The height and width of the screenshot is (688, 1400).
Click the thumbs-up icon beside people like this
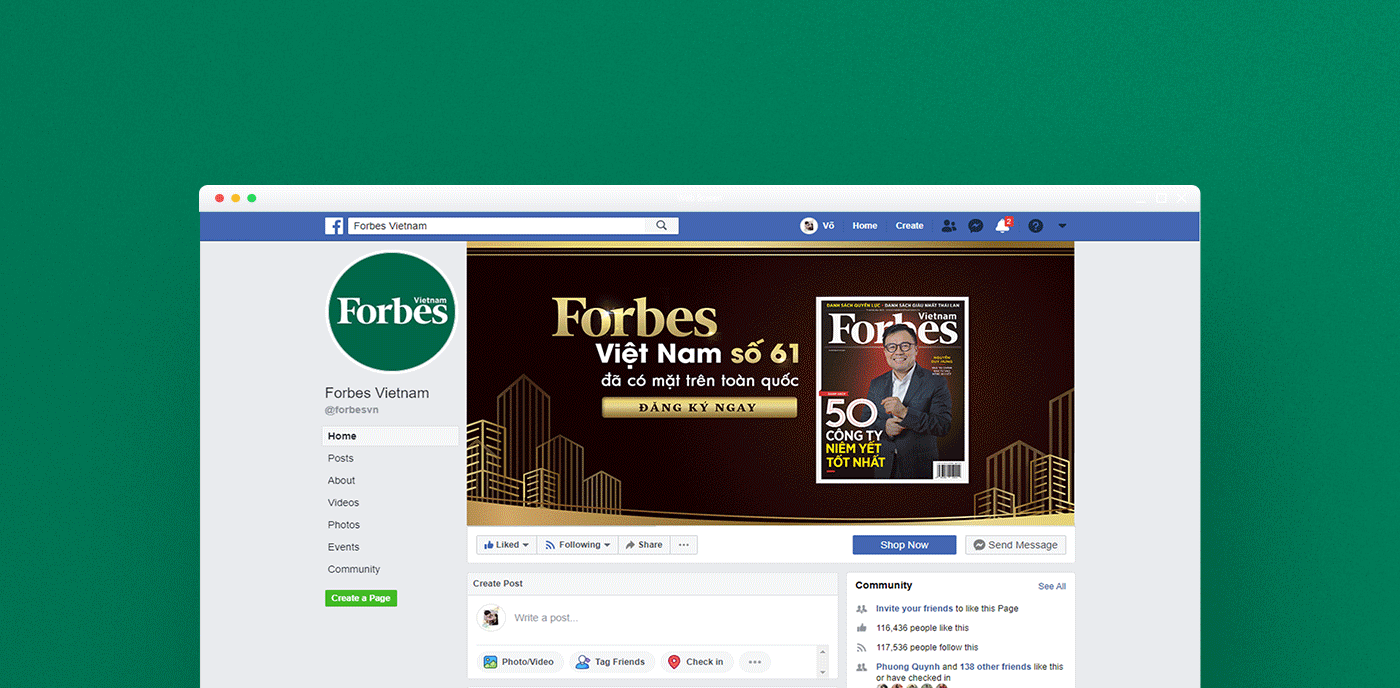click(861, 627)
